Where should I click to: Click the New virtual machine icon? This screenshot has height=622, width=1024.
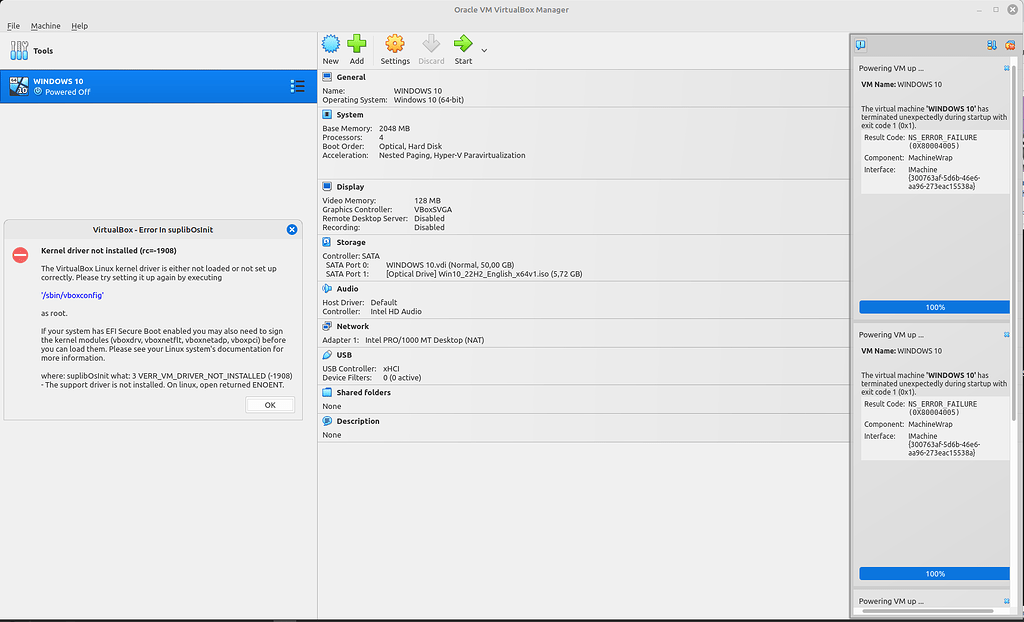[330, 44]
